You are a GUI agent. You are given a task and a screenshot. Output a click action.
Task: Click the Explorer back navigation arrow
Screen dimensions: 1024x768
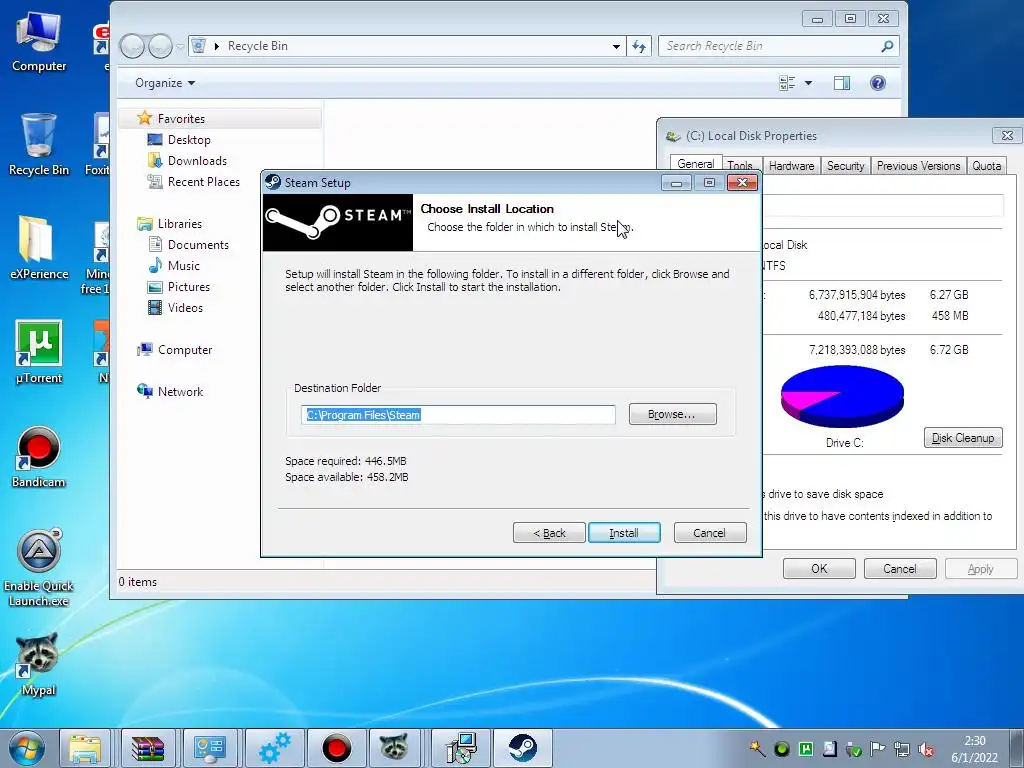tap(132, 46)
